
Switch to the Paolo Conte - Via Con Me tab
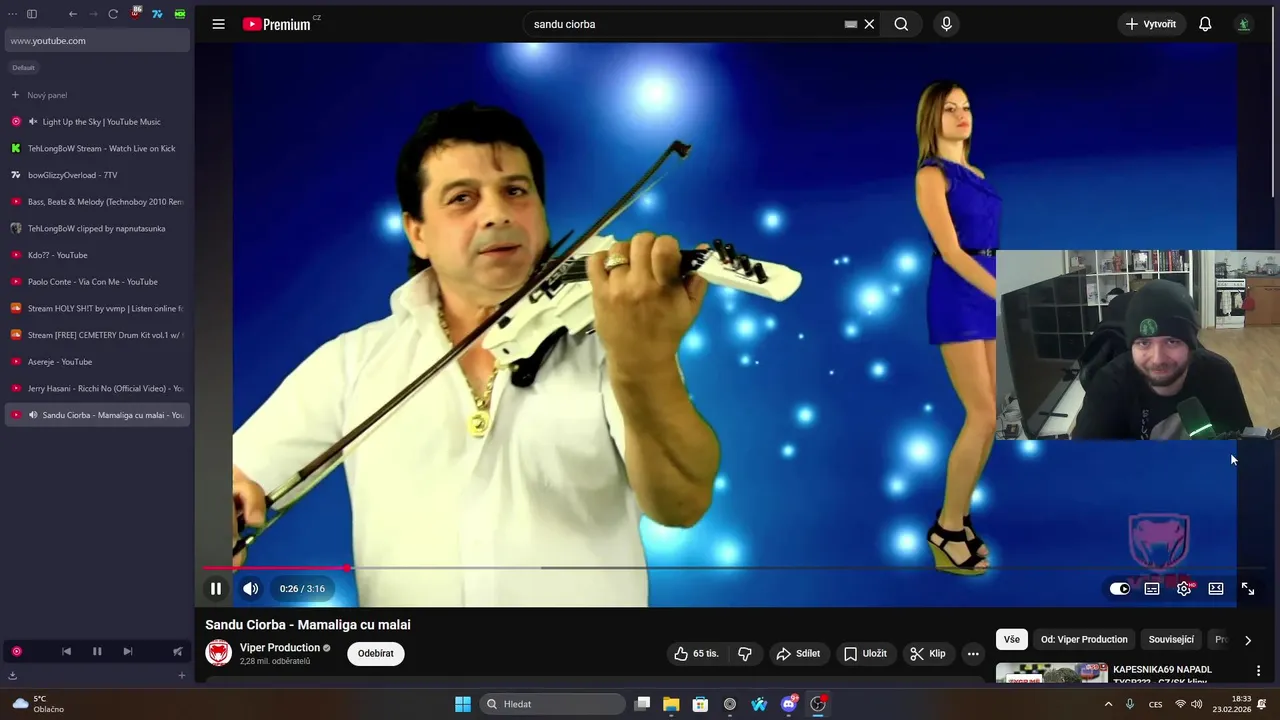tap(97, 282)
